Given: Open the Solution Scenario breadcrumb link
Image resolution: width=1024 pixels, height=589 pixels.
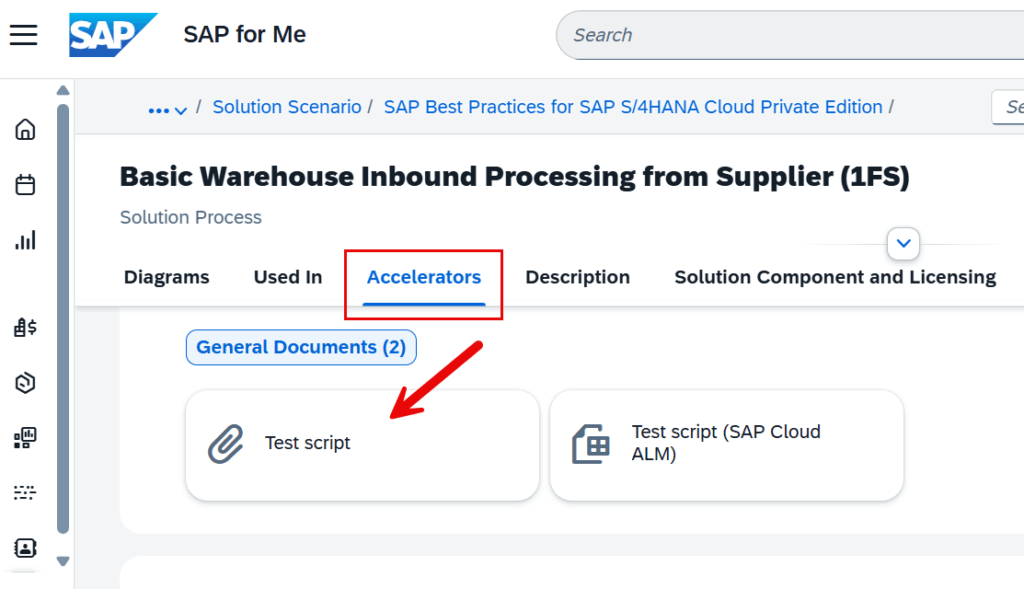Looking at the screenshot, I should [287, 107].
